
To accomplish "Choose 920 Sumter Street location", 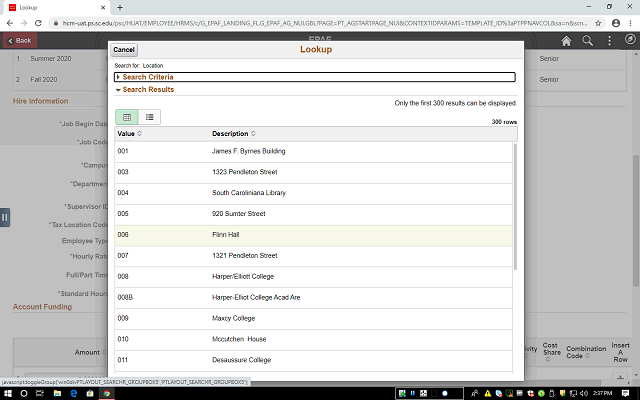I will (x=239, y=214).
